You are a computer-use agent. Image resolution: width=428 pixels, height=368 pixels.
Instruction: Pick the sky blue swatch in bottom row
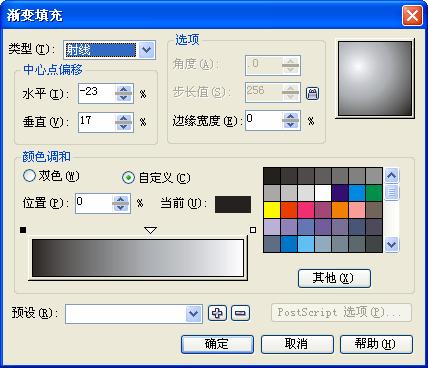(306, 244)
